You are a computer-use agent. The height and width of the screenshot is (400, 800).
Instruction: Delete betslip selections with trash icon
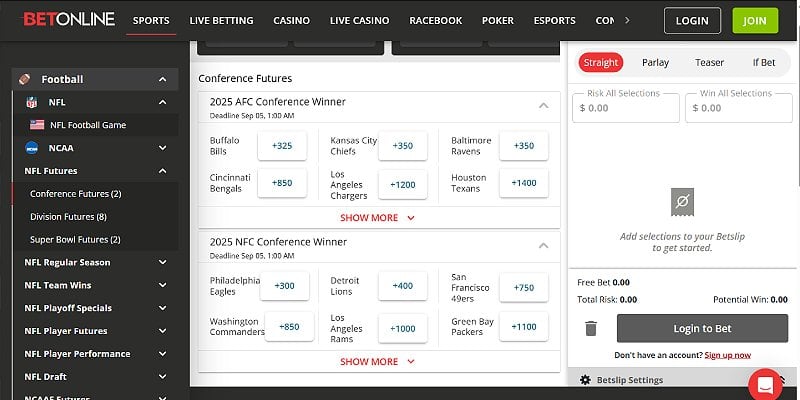point(591,328)
